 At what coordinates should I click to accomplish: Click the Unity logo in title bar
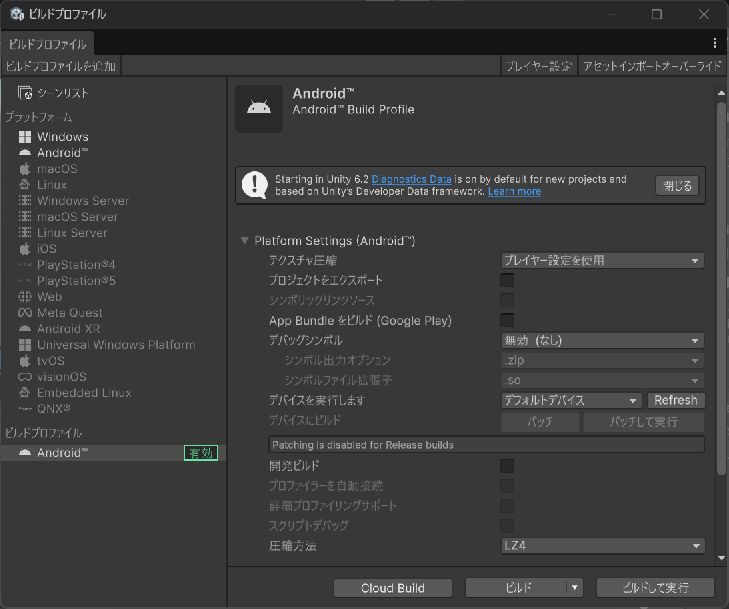point(17,14)
